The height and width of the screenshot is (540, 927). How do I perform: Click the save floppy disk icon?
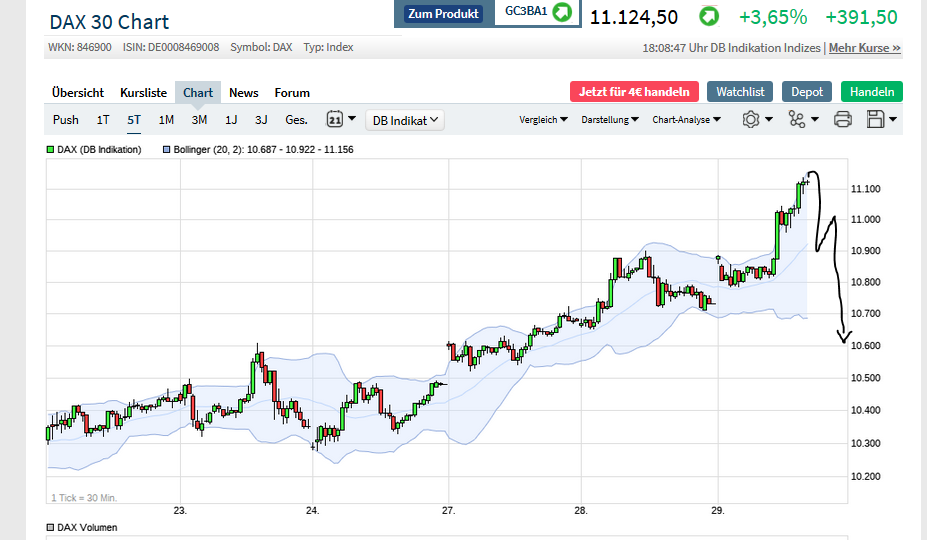point(875,120)
